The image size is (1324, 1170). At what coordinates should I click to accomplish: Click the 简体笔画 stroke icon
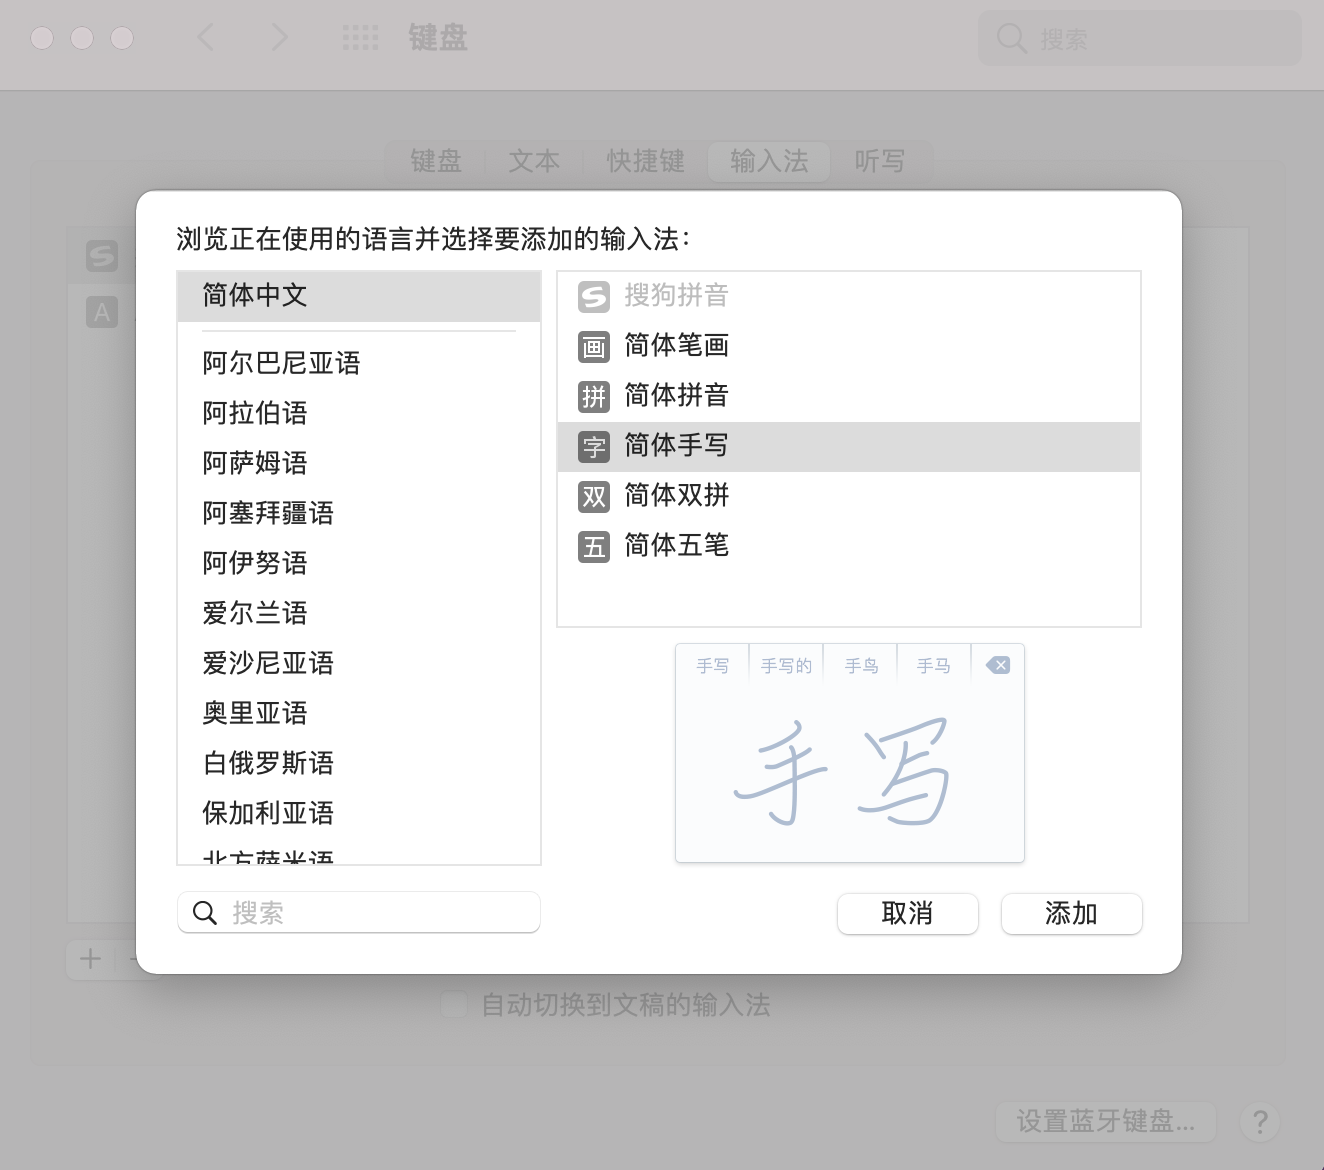tap(594, 347)
